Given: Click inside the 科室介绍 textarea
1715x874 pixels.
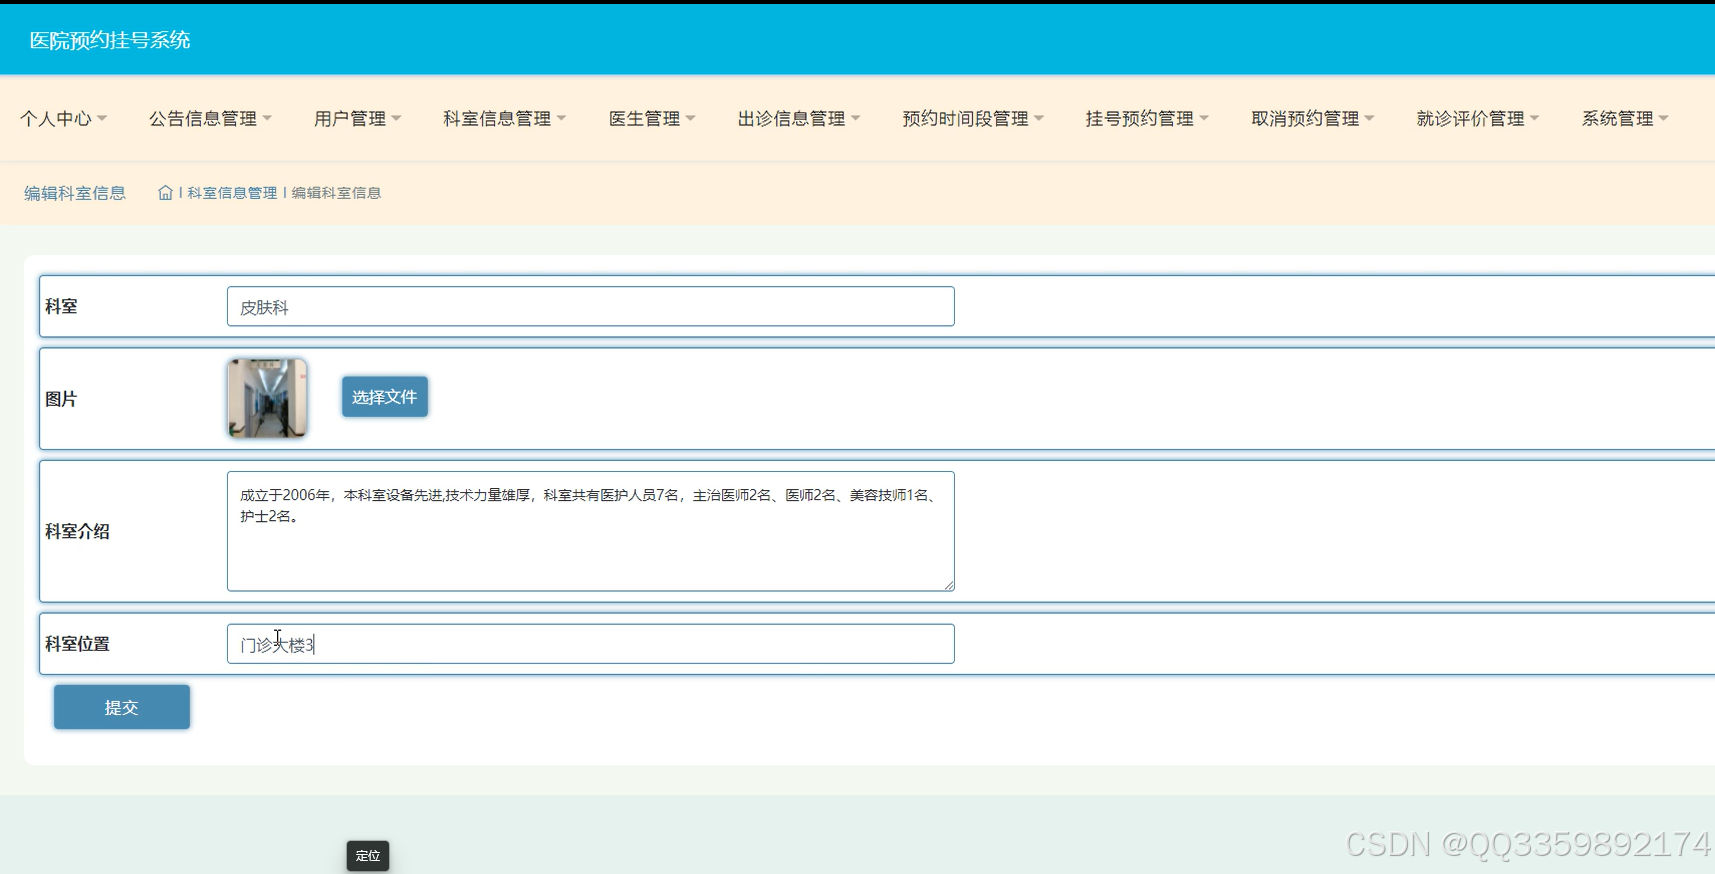Looking at the screenshot, I should [x=591, y=531].
